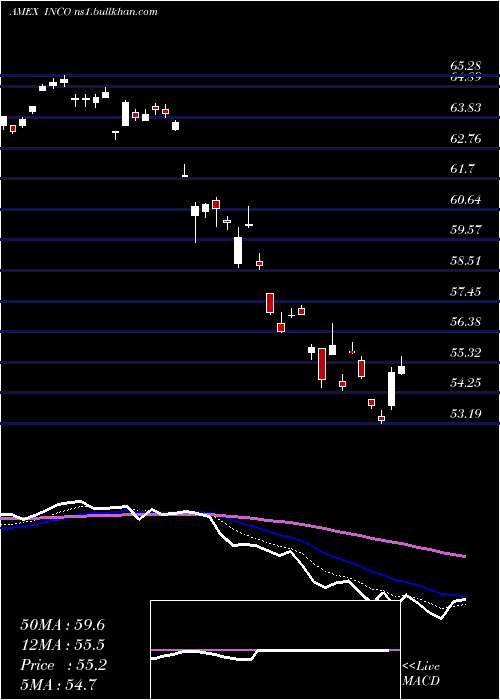The width and height of the screenshot is (500, 700).
Task: Click the 57.45 price axis label
Action: pos(466,292)
